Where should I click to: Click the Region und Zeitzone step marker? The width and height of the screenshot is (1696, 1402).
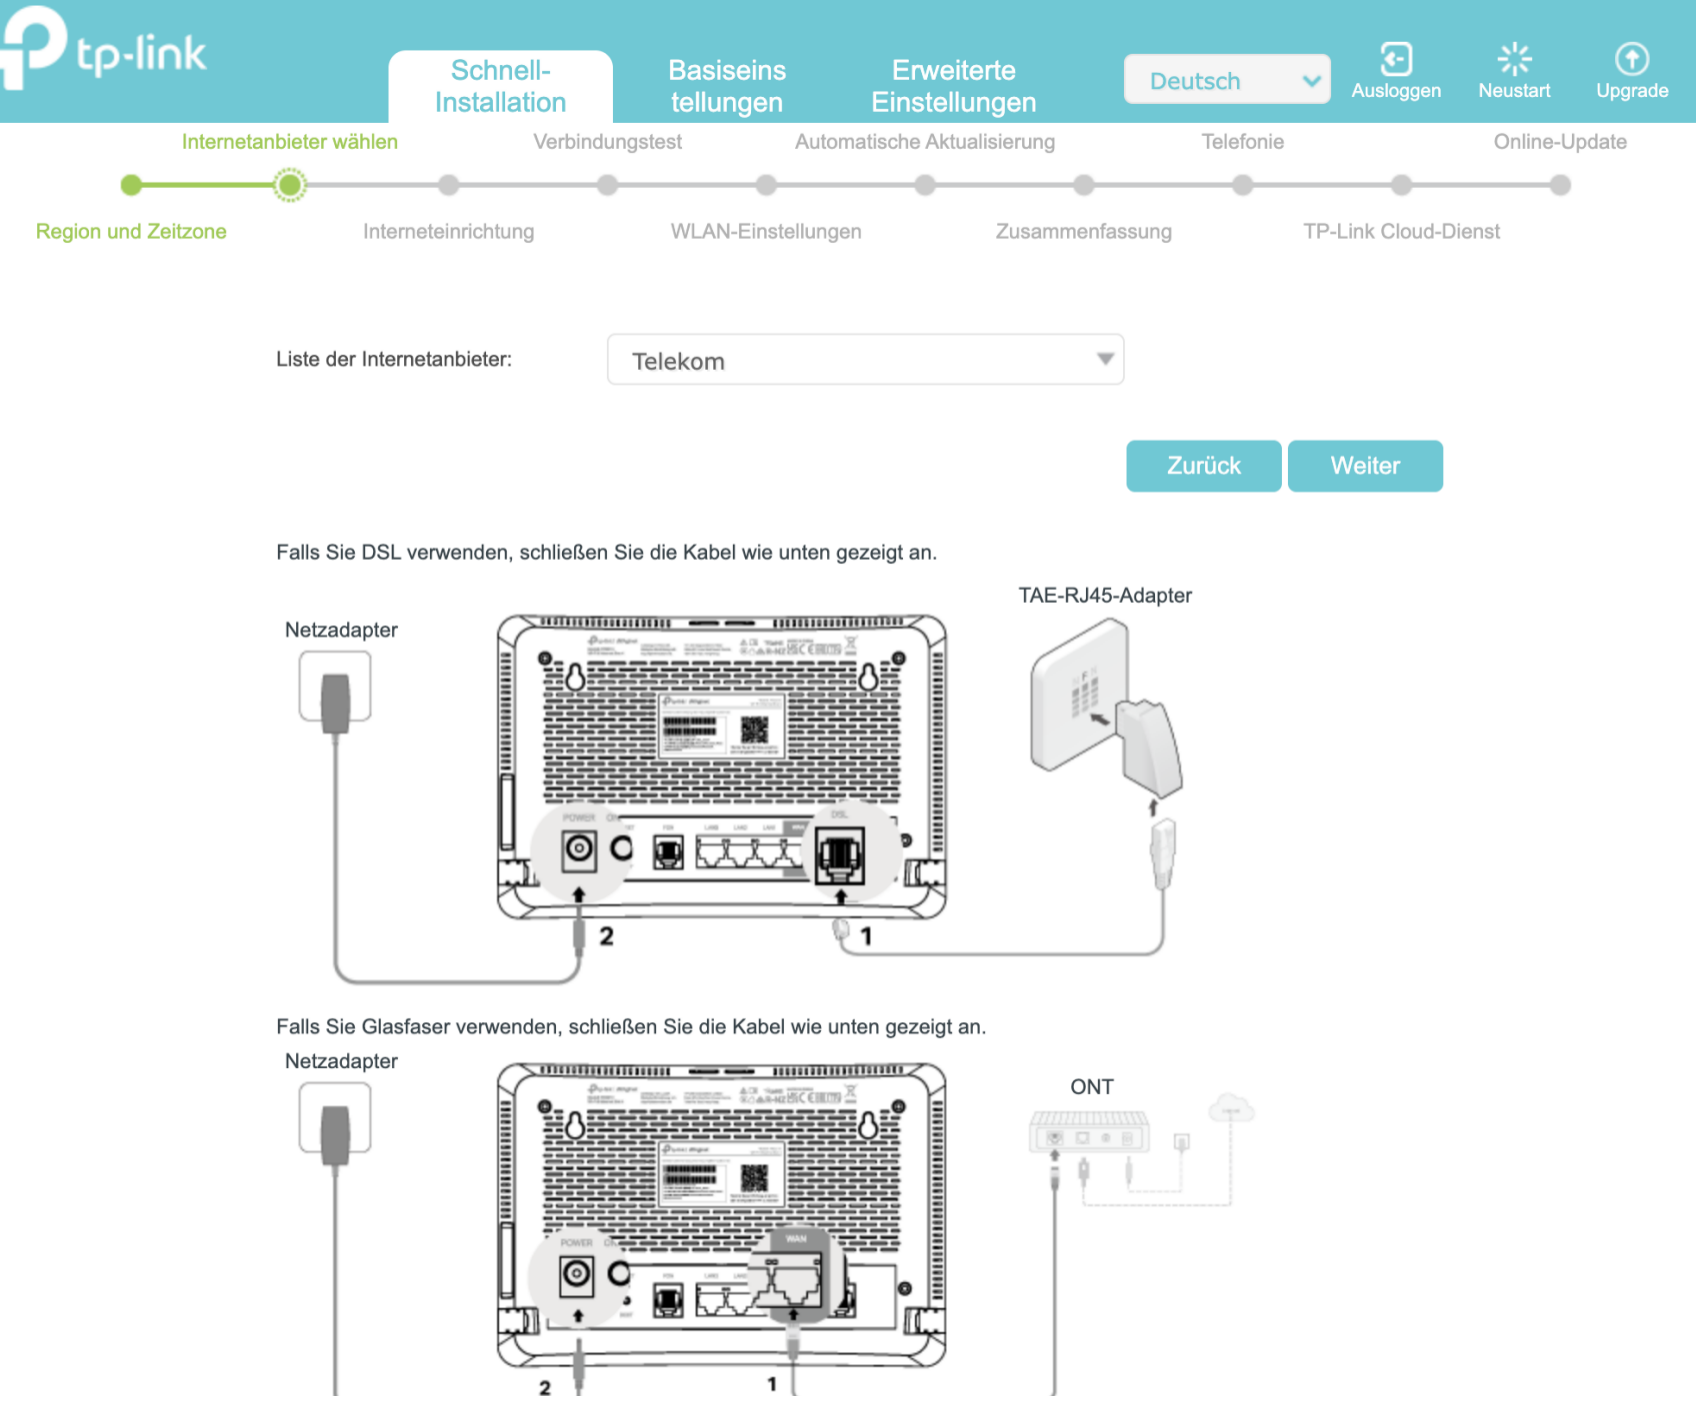pyautogui.click(x=131, y=185)
